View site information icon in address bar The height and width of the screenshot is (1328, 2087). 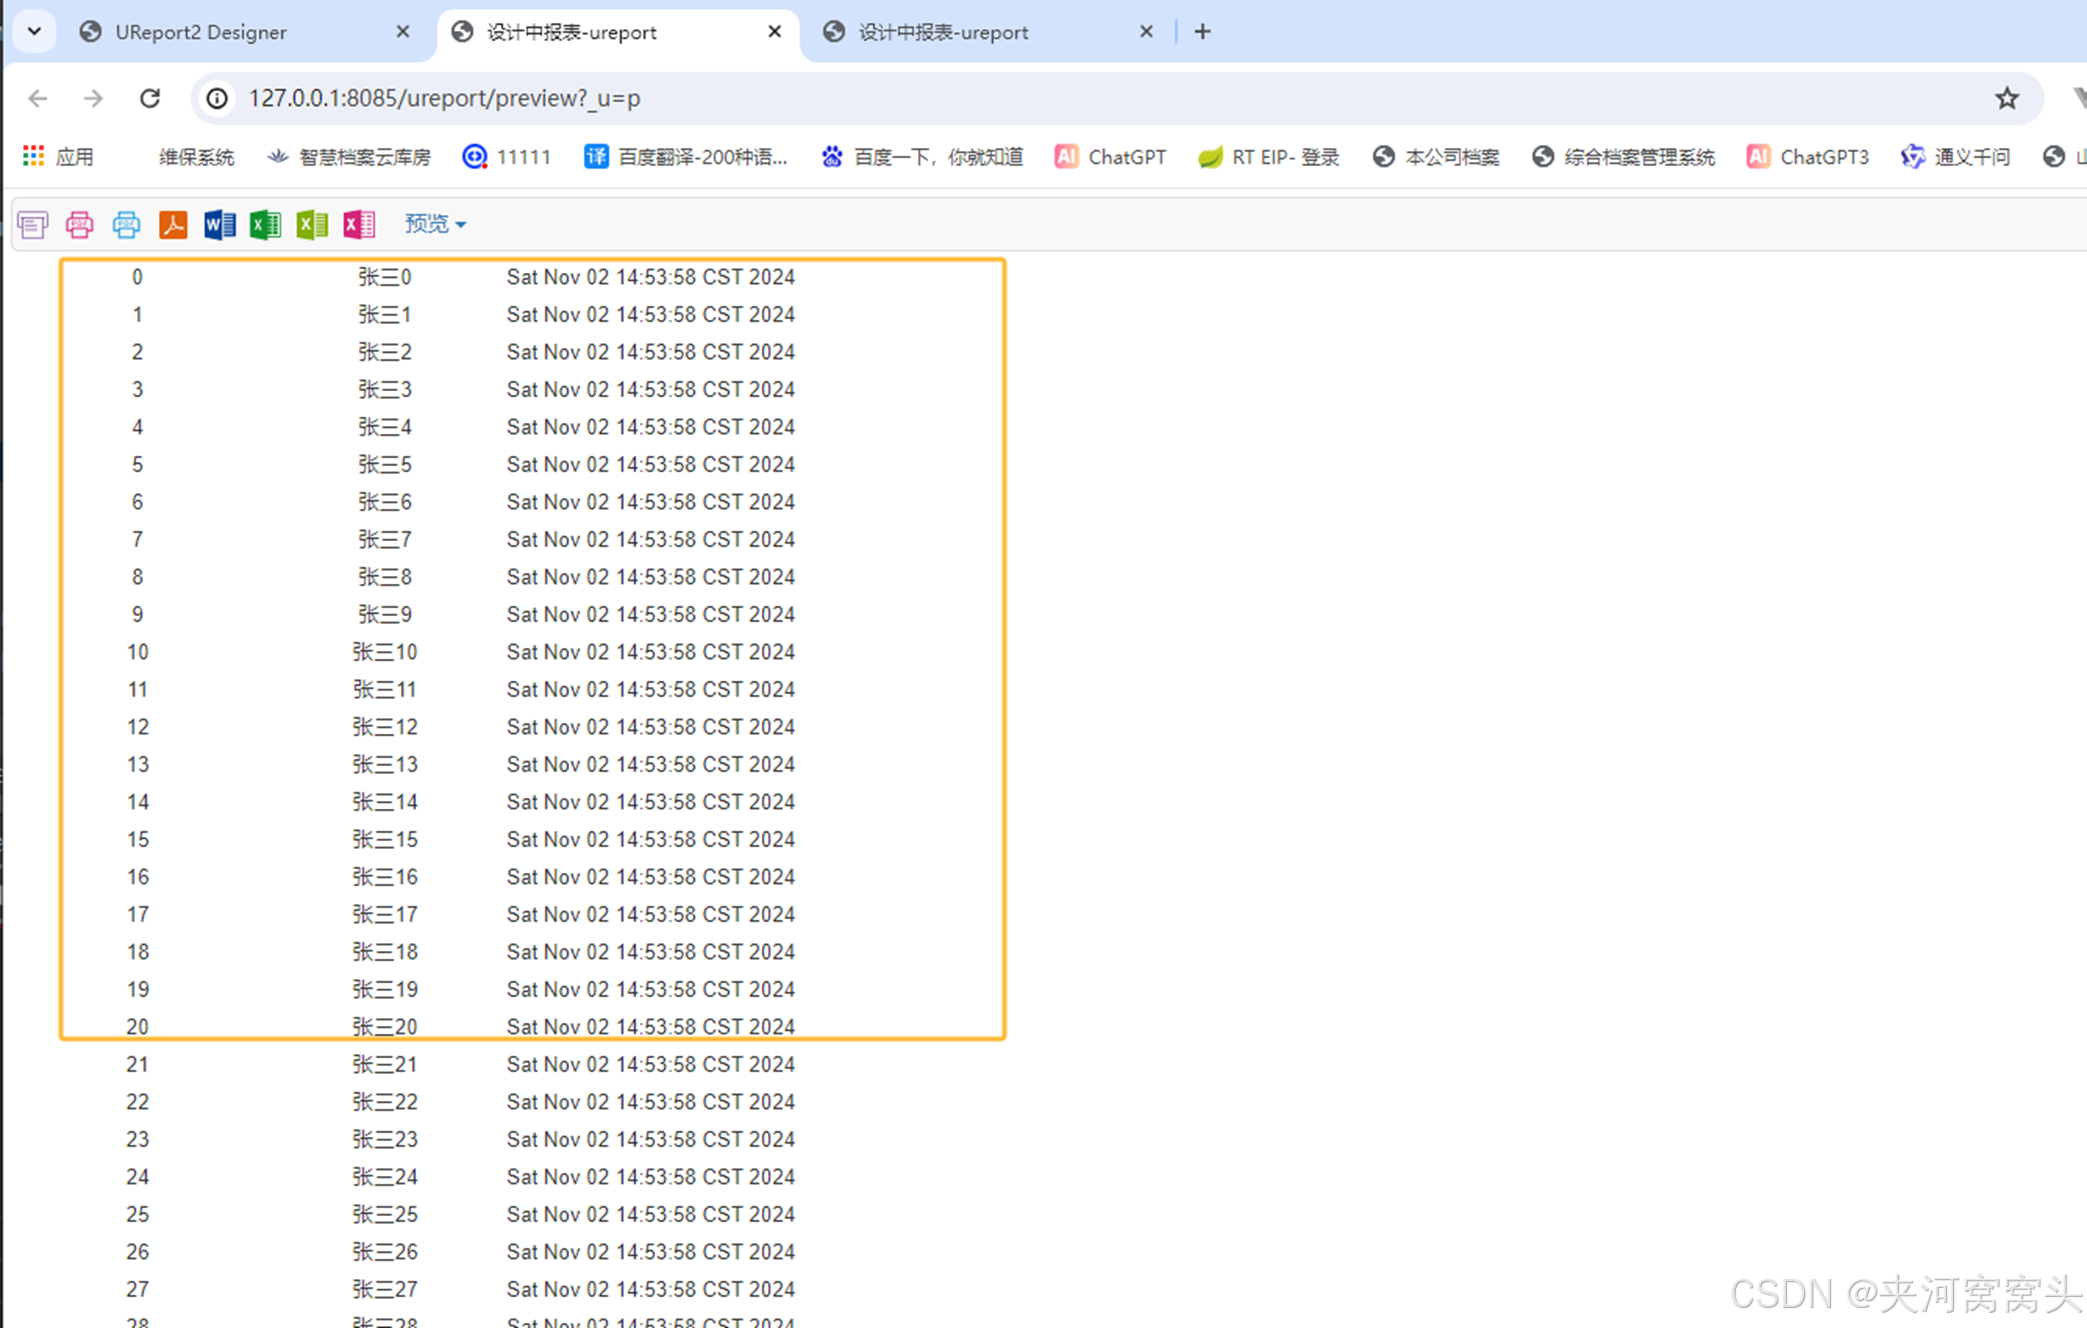[217, 98]
